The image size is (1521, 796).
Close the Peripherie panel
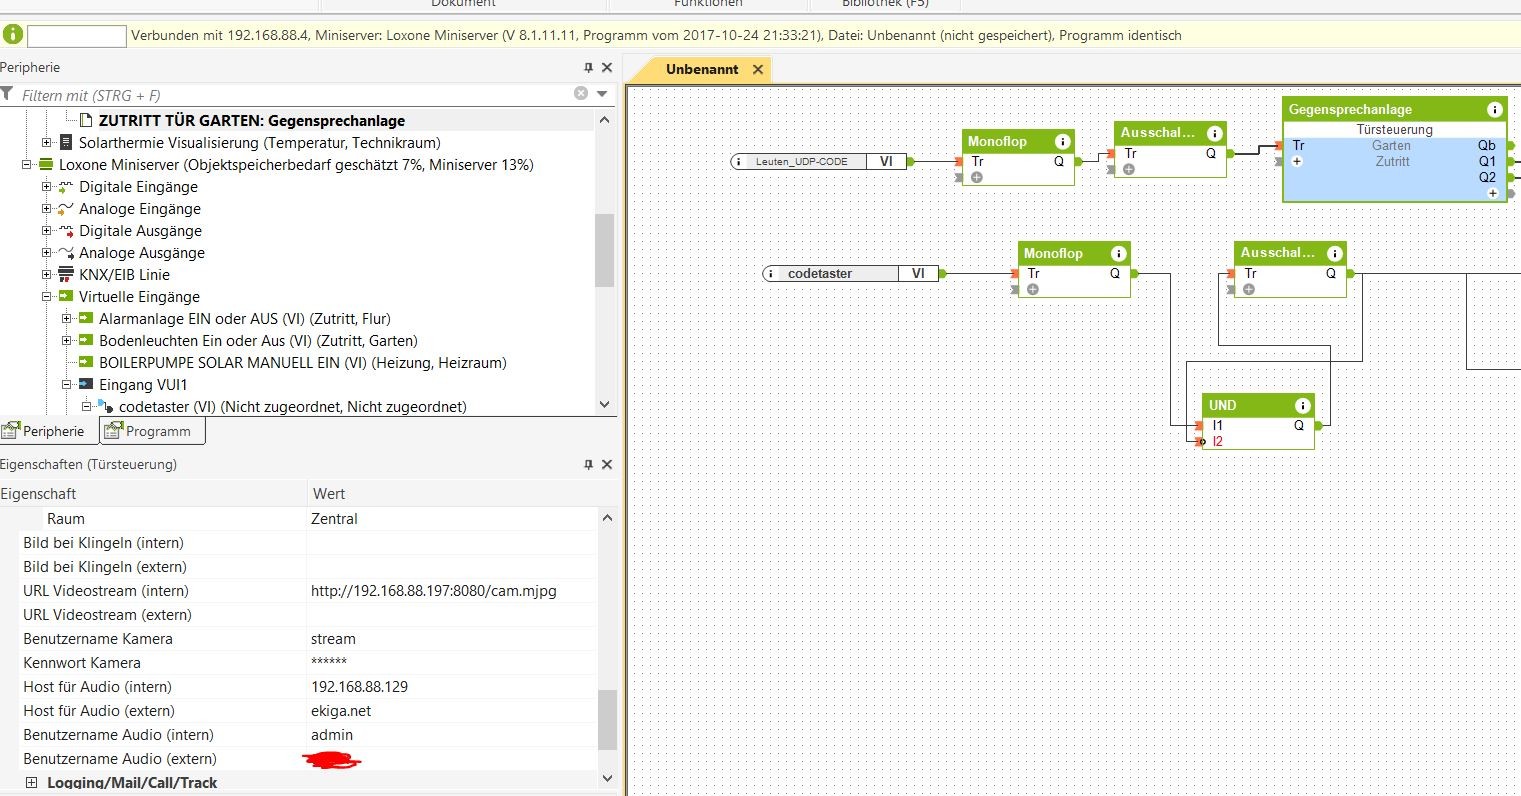606,67
